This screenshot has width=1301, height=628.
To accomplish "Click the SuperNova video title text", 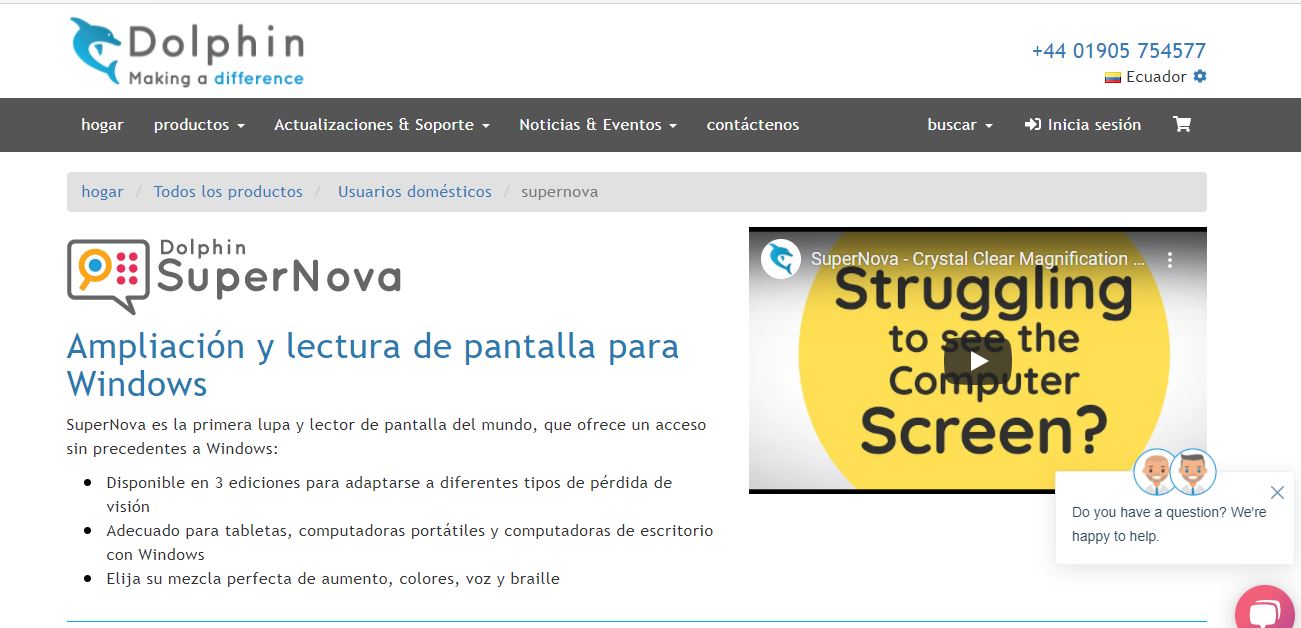I will [x=978, y=259].
